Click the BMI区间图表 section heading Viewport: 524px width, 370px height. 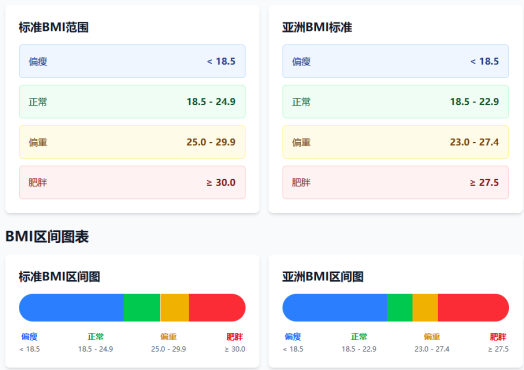(47, 237)
